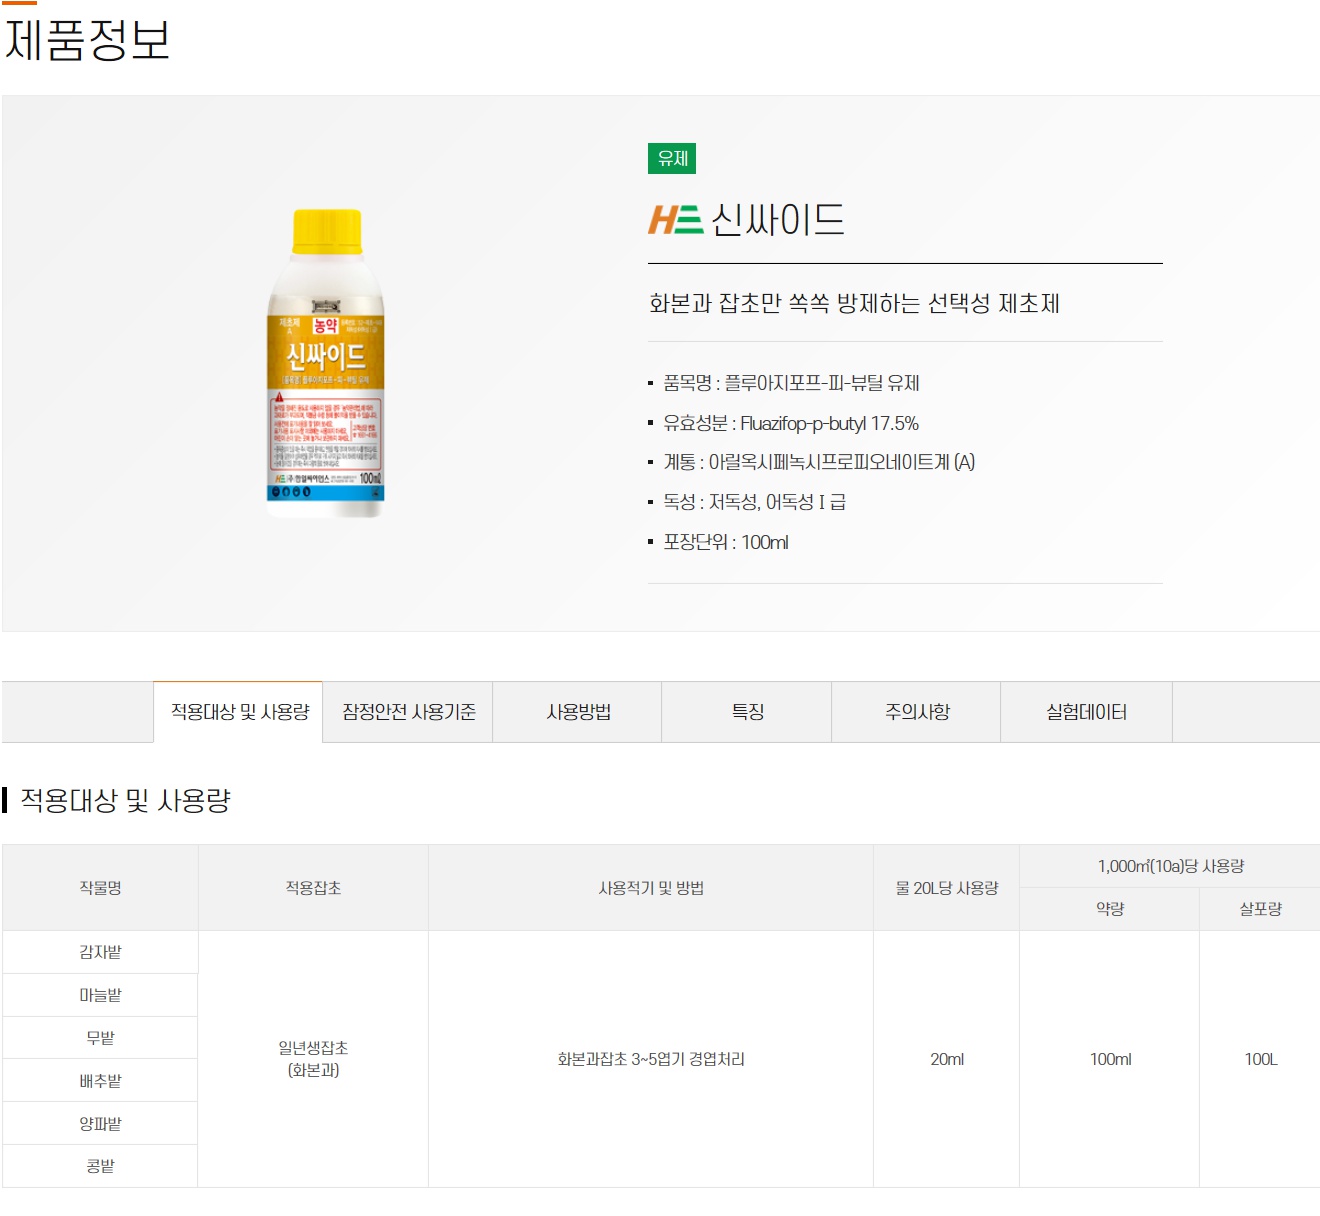Viewport: 1320px width, 1216px height.
Task: Click the 유효성분 Fluazifop-p-butyl 17.5% line
Action: pos(791,423)
